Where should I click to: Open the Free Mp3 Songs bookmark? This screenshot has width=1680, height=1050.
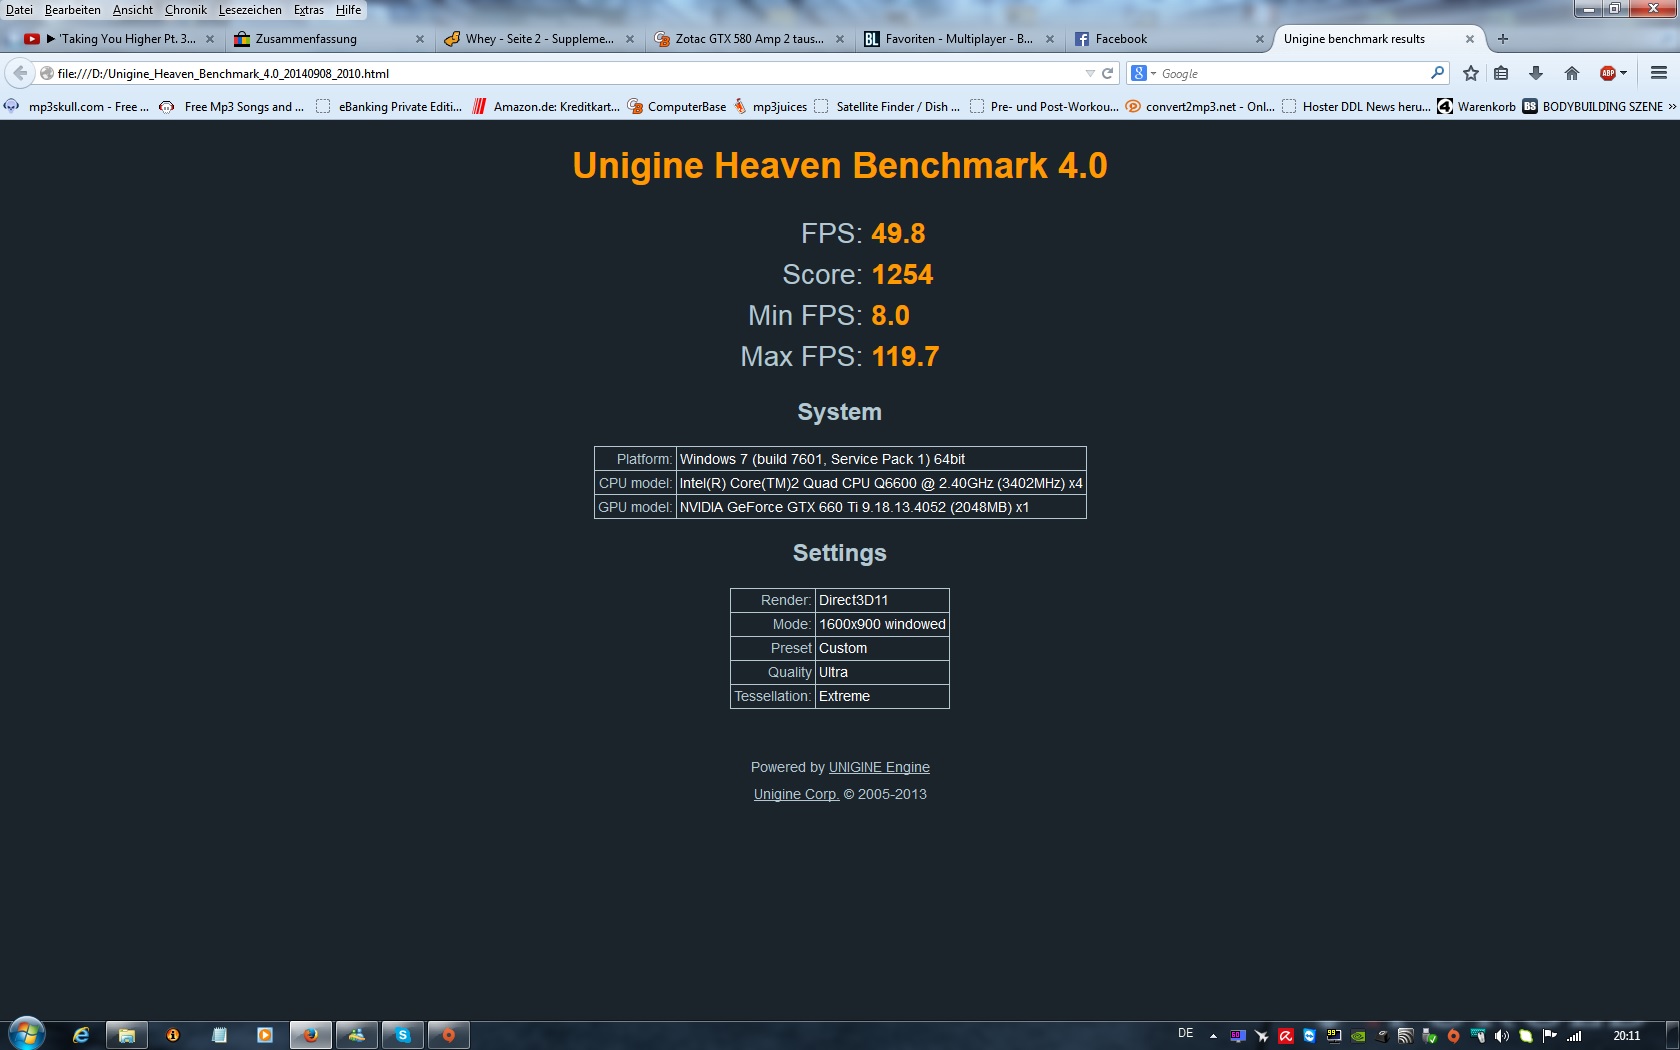click(232, 106)
